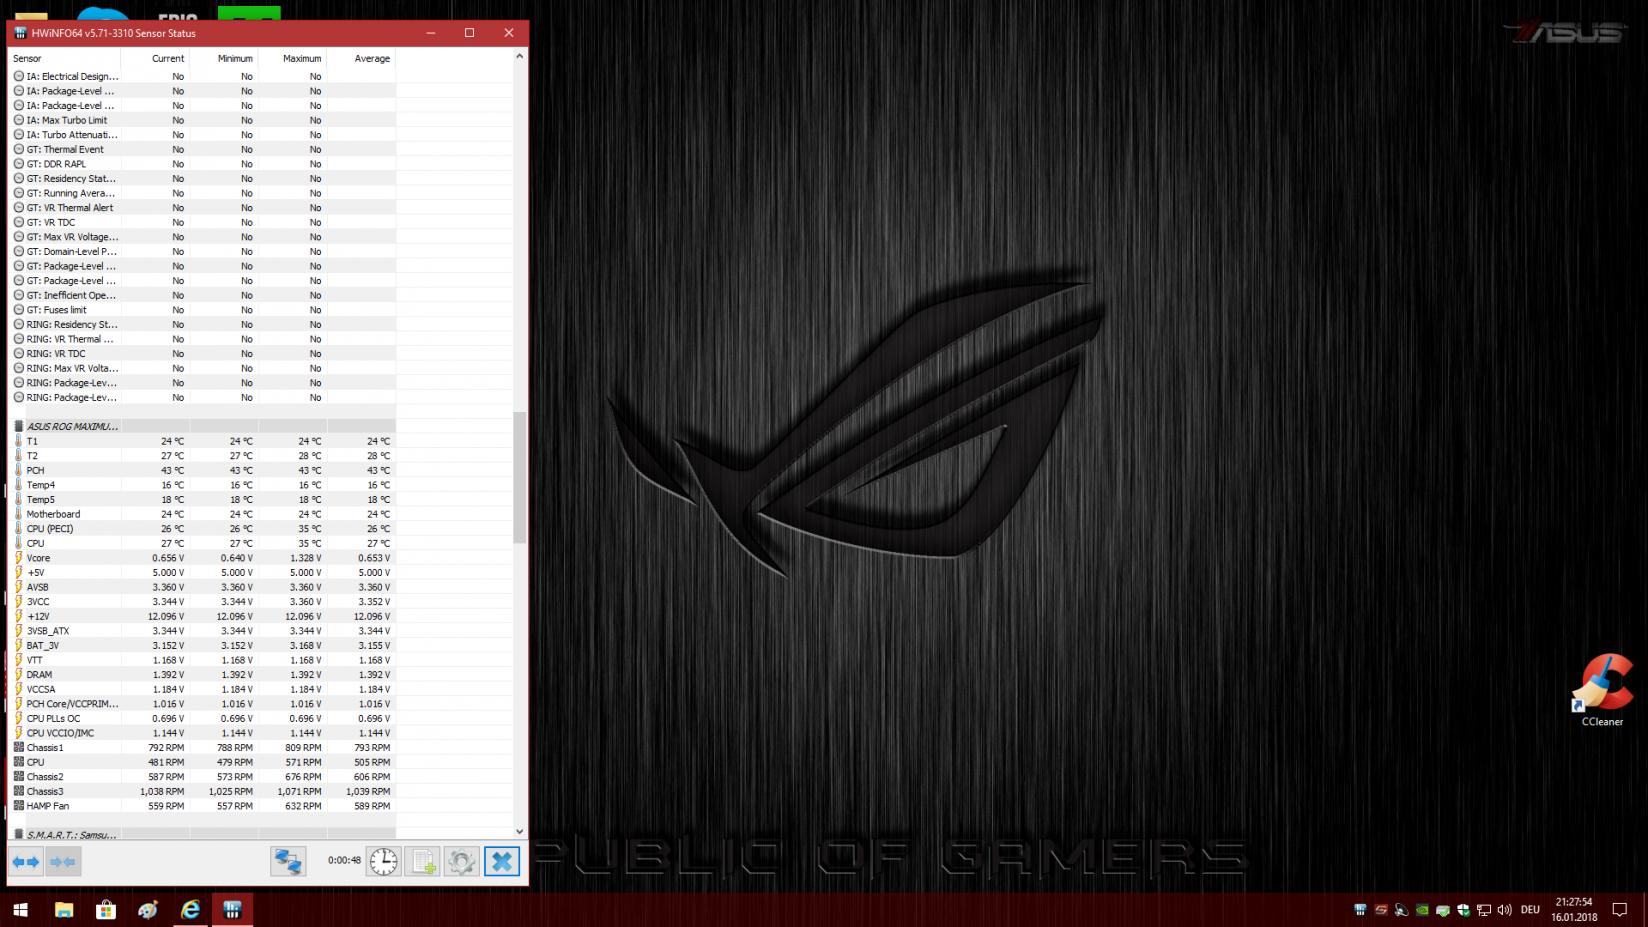Open File Explorer from the taskbar
Screen dimensions: 1648x927
(63, 910)
